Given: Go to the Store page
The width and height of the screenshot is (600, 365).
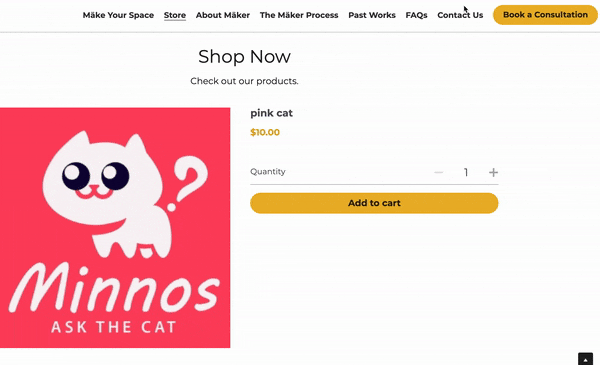Looking at the screenshot, I should point(175,15).
